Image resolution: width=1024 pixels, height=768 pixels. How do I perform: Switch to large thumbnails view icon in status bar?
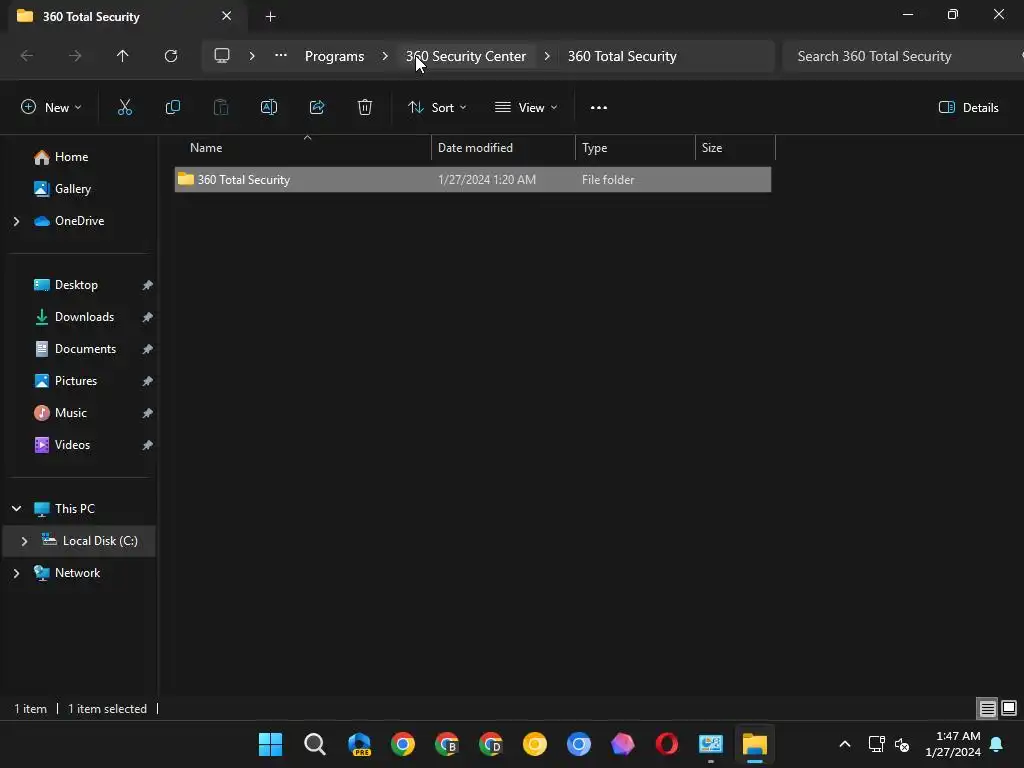pos(1009,708)
